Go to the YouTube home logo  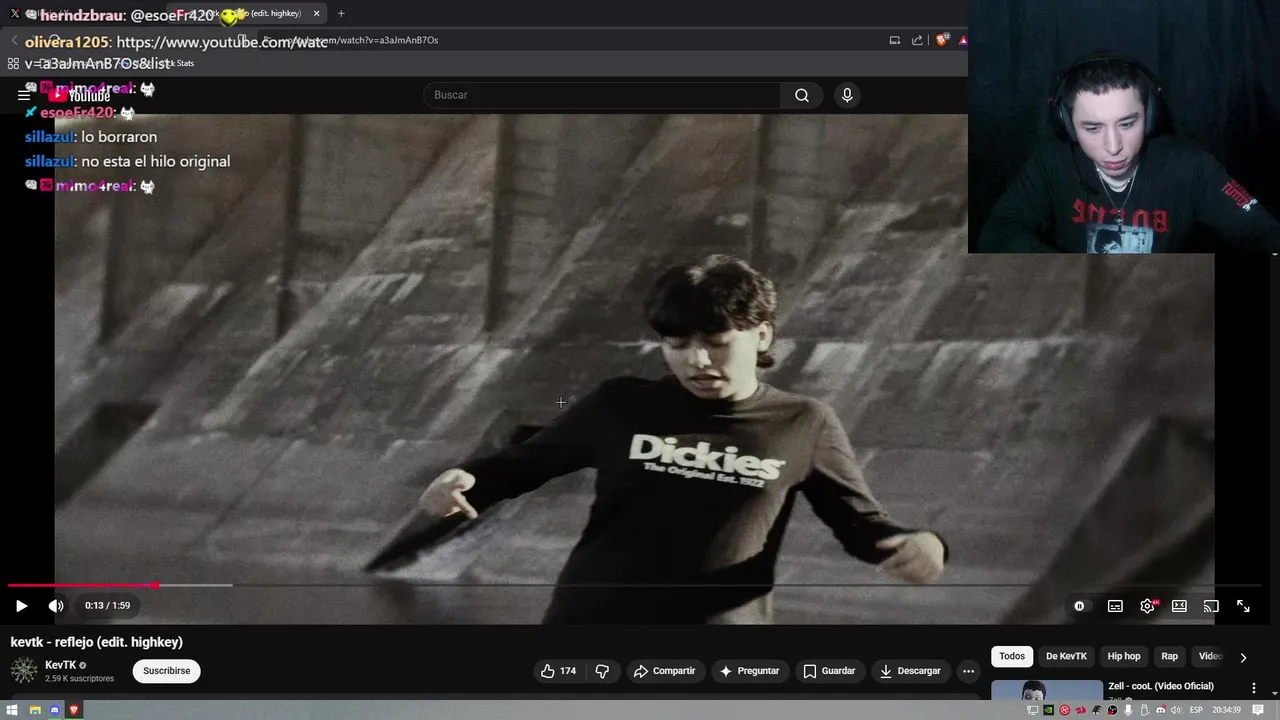80,95
